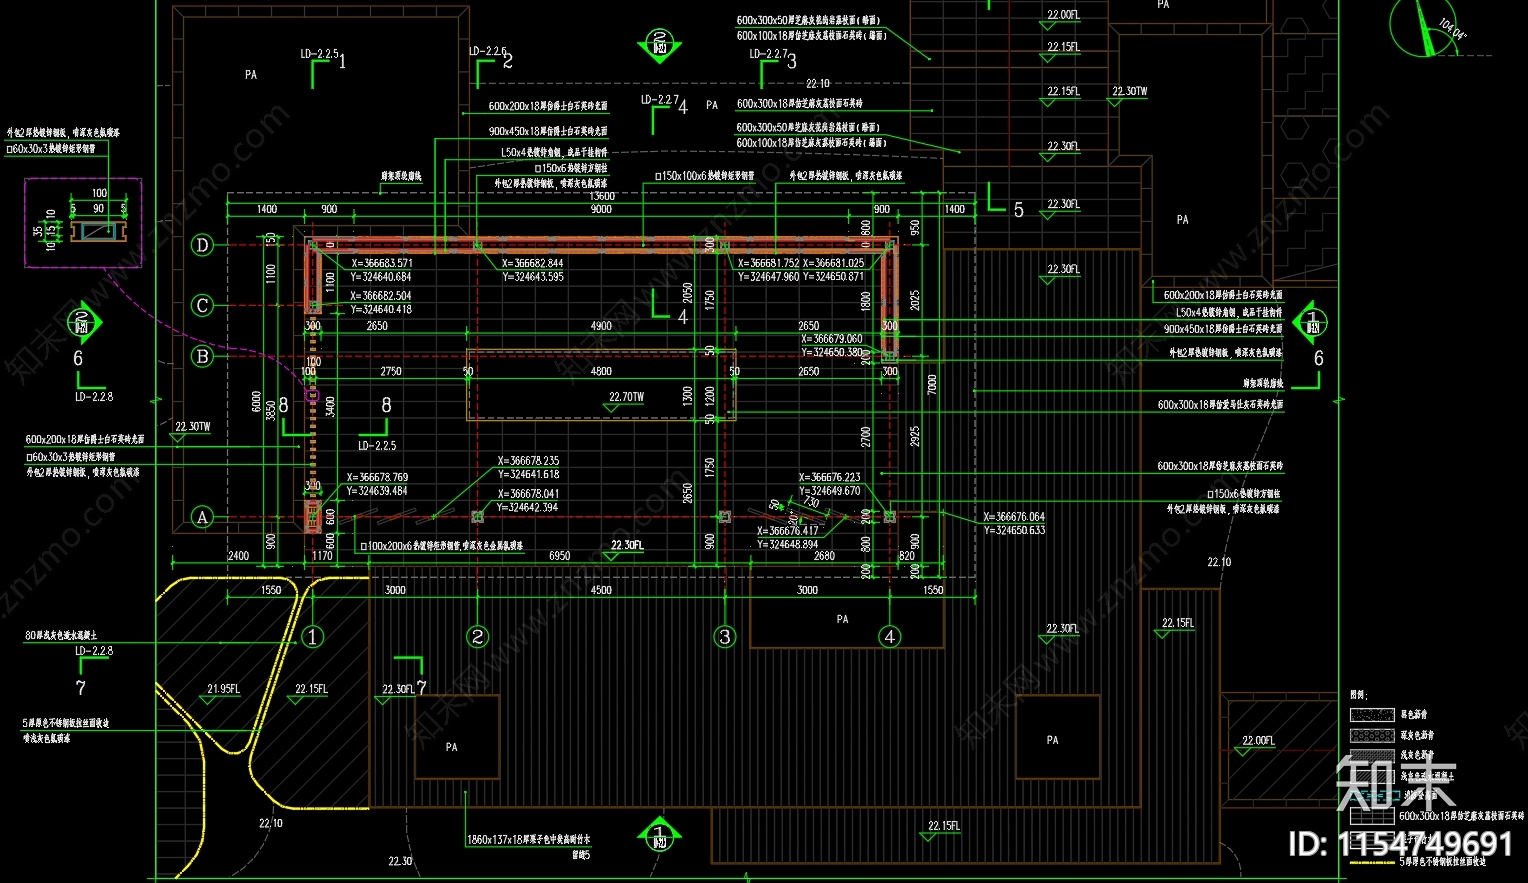The image size is (1528, 883).
Task: Click coordinate label X=366683.571
Action: pyautogui.click(x=381, y=264)
